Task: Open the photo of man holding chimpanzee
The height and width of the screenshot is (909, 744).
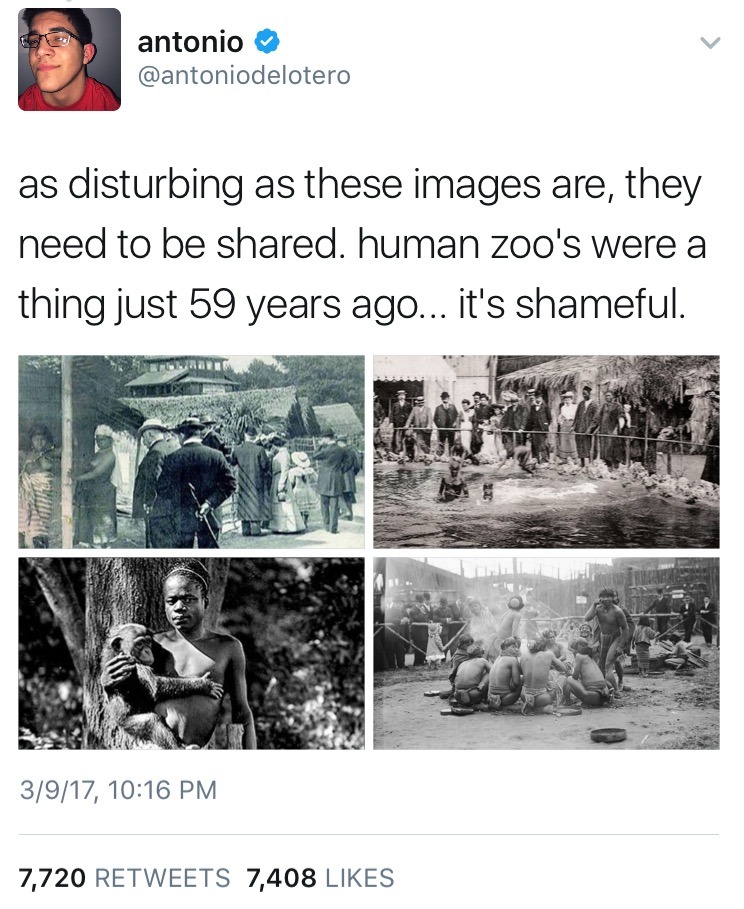Action: coord(191,653)
